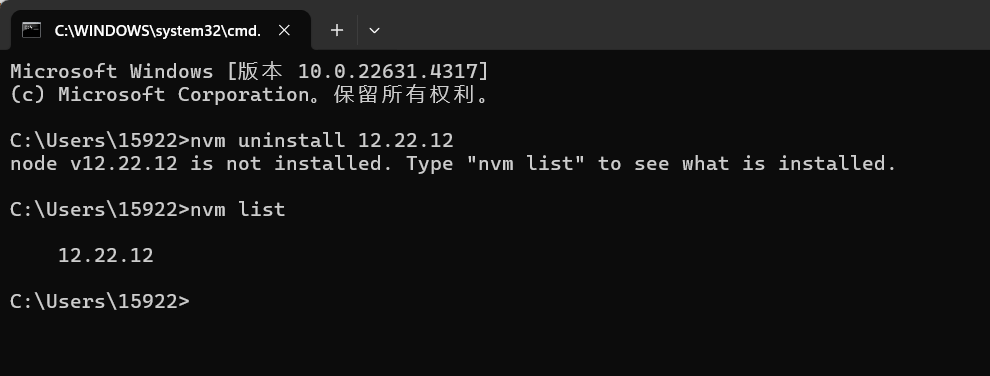990x376 pixels.
Task: Click the 'nvm list' command after the prompt
Action: pyautogui.click(x=237, y=209)
